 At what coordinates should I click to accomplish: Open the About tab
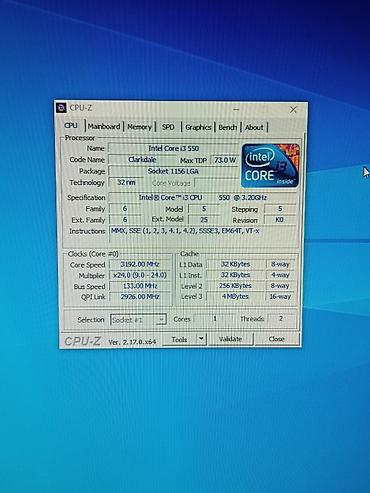tap(254, 127)
